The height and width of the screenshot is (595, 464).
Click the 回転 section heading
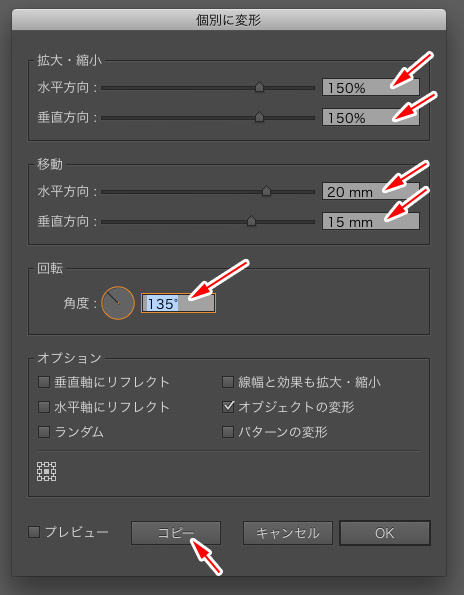click(50, 269)
